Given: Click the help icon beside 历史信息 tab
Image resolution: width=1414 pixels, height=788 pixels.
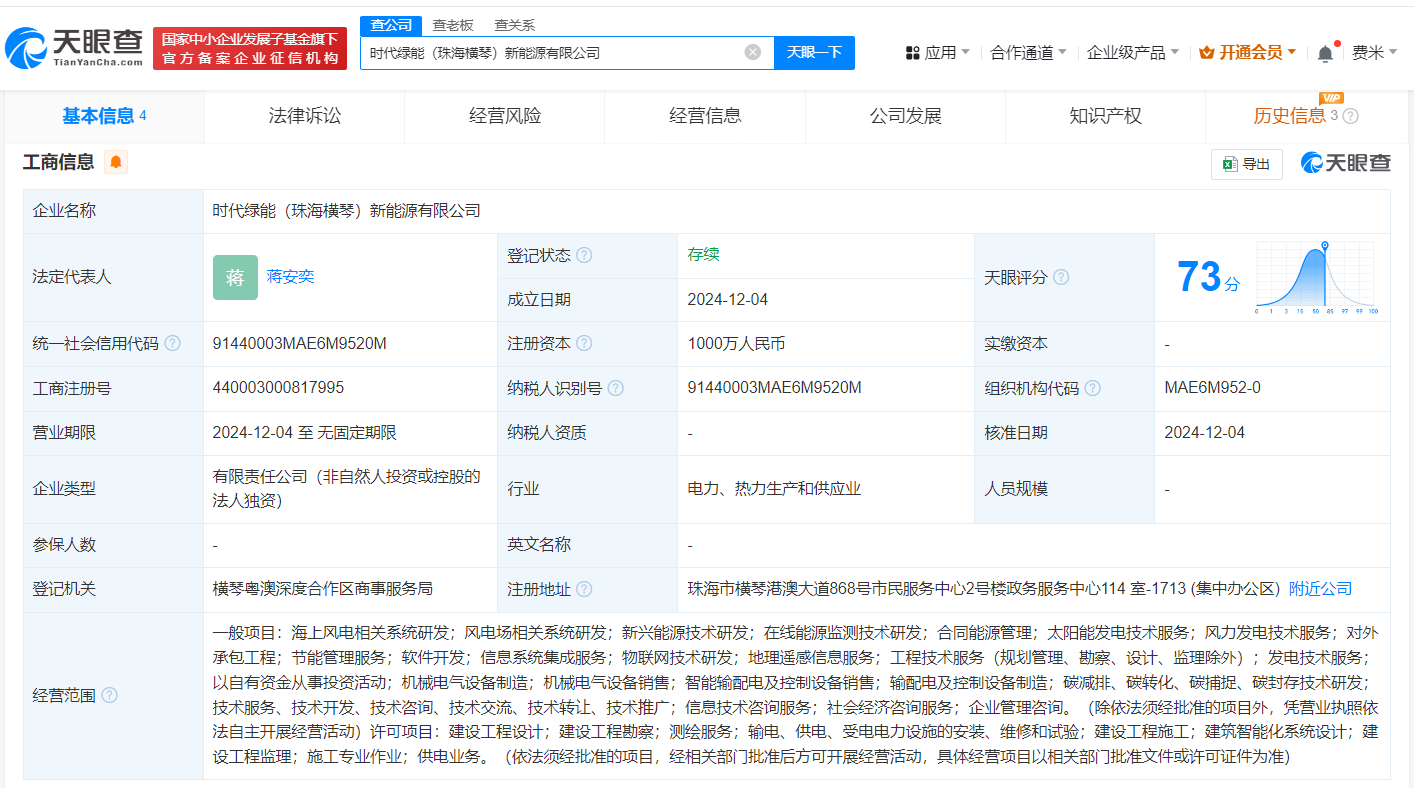Looking at the screenshot, I should [1350, 116].
